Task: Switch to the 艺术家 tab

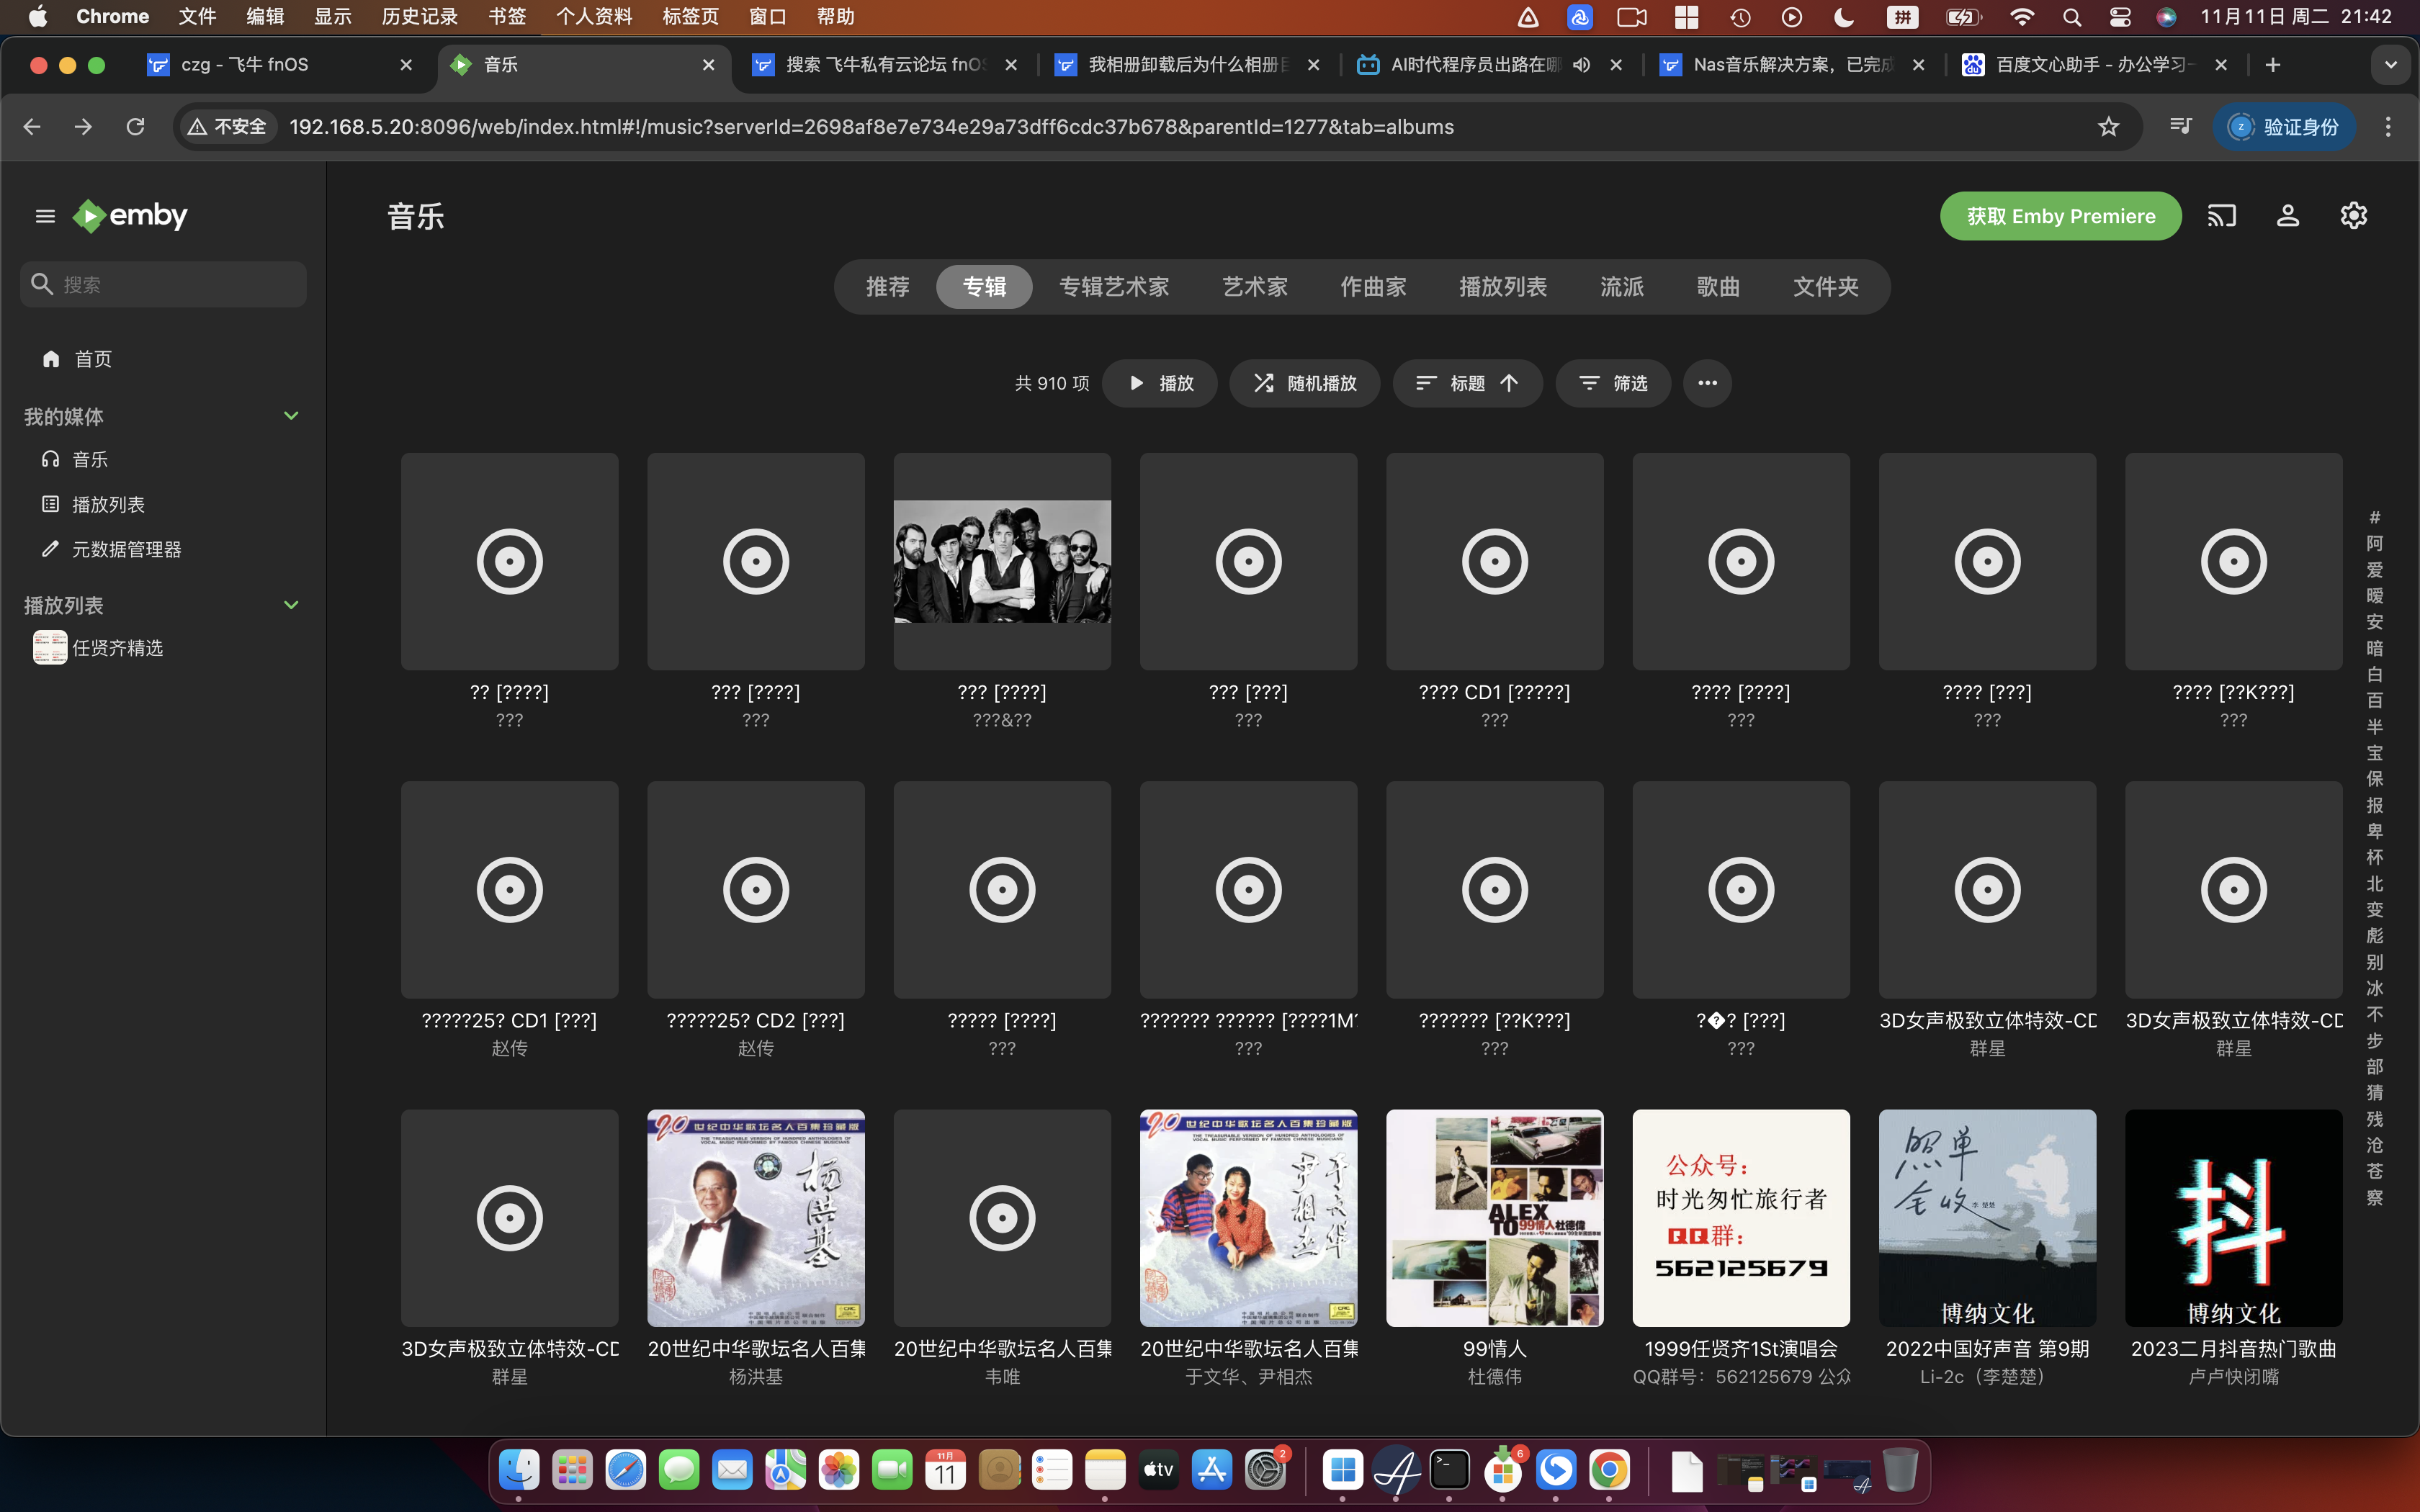Action: [1254, 287]
